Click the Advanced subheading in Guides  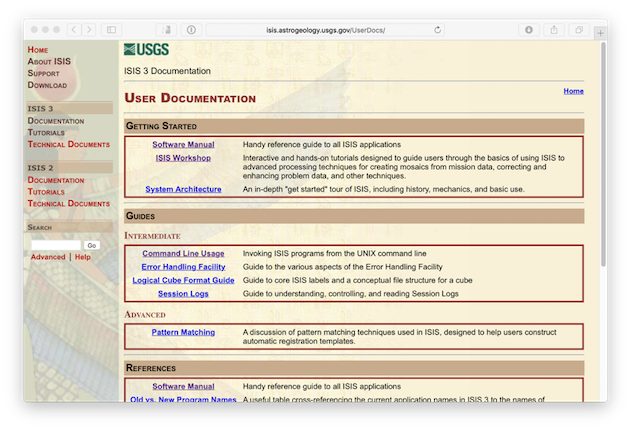tap(145, 315)
